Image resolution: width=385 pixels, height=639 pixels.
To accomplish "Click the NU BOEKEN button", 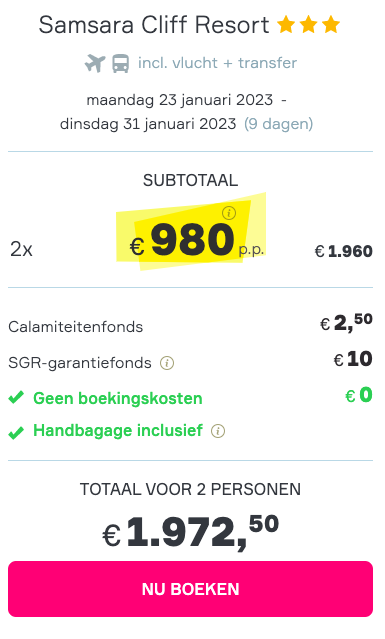I will (x=190, y=589).
